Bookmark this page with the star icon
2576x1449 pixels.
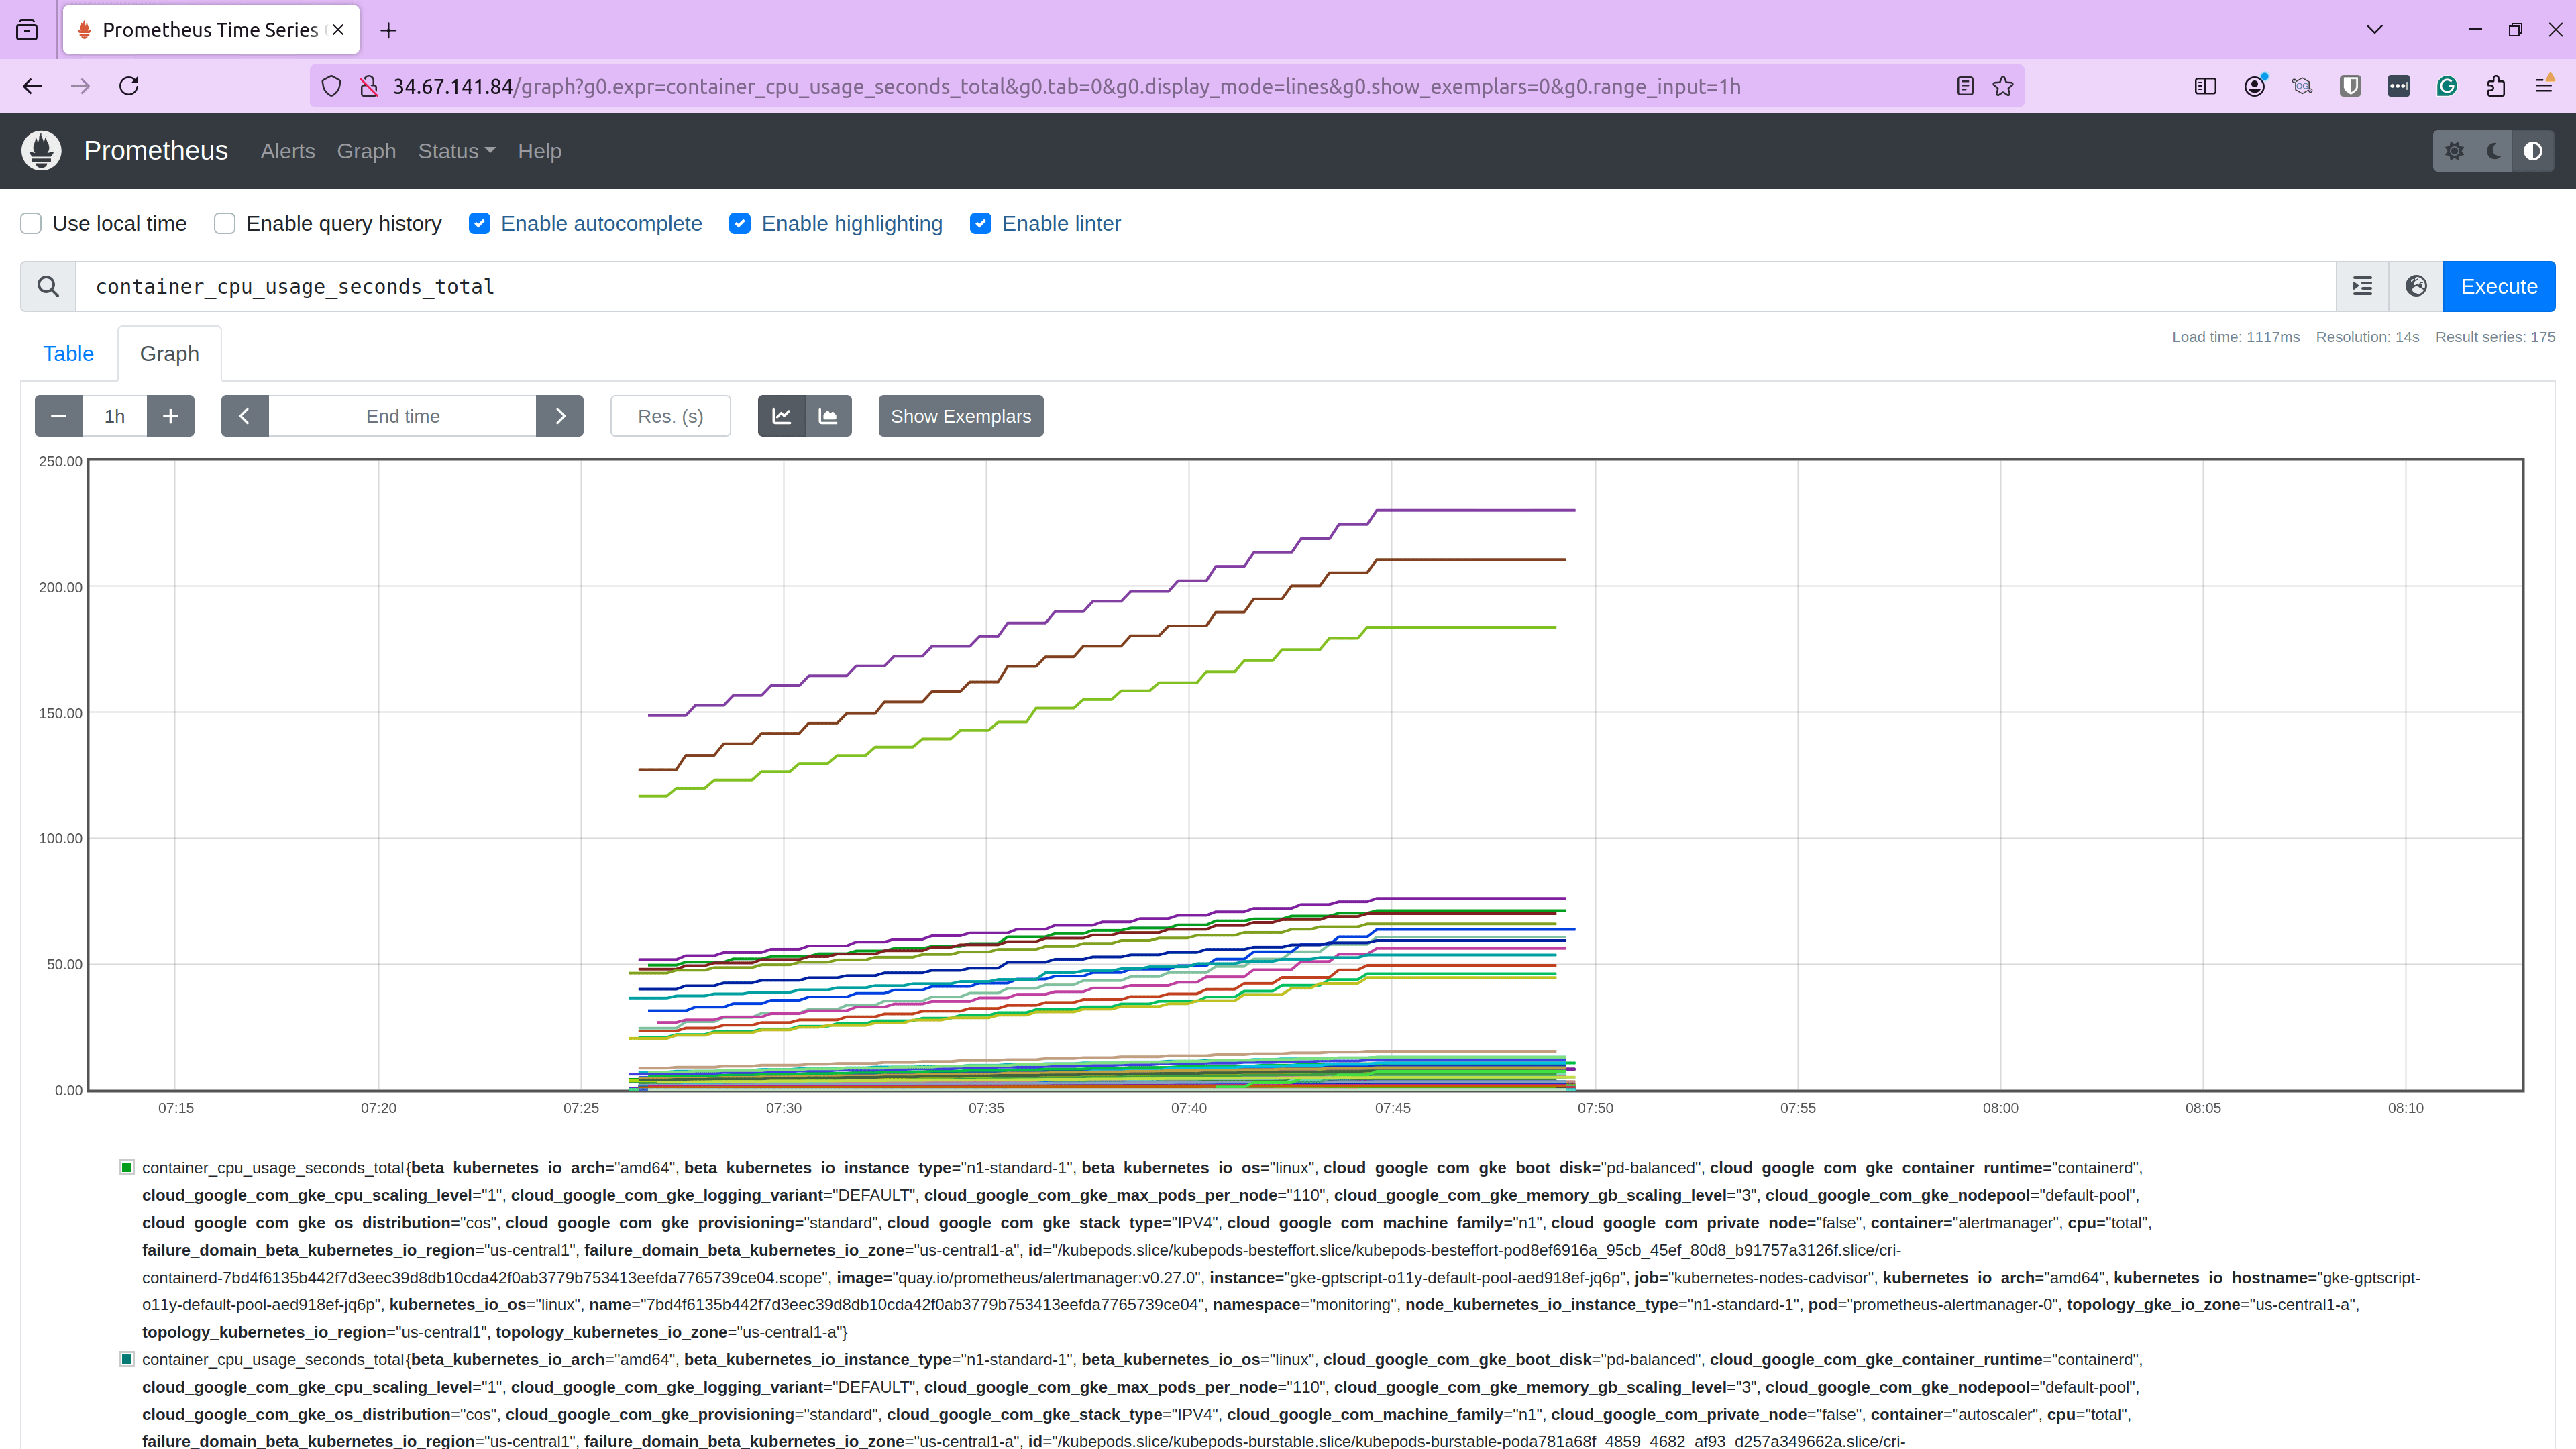2003,86
